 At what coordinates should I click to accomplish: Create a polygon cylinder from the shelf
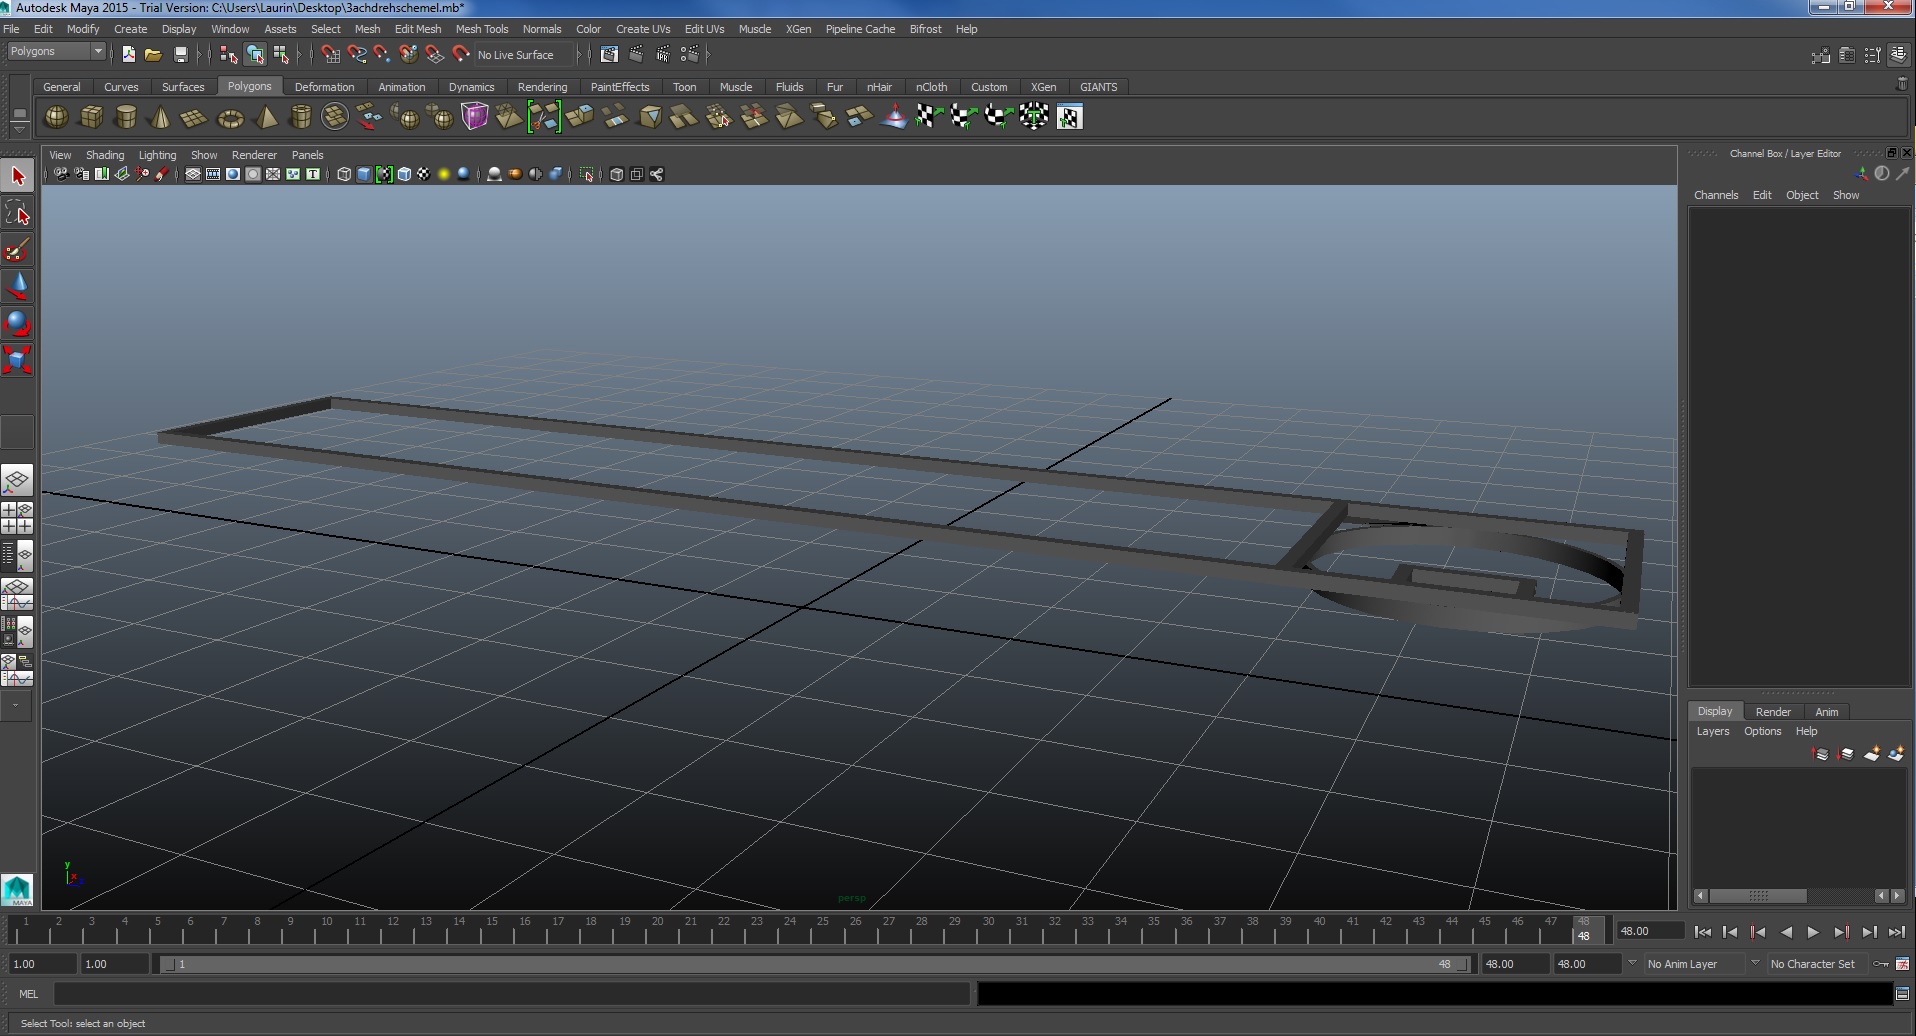click(125, 117)
